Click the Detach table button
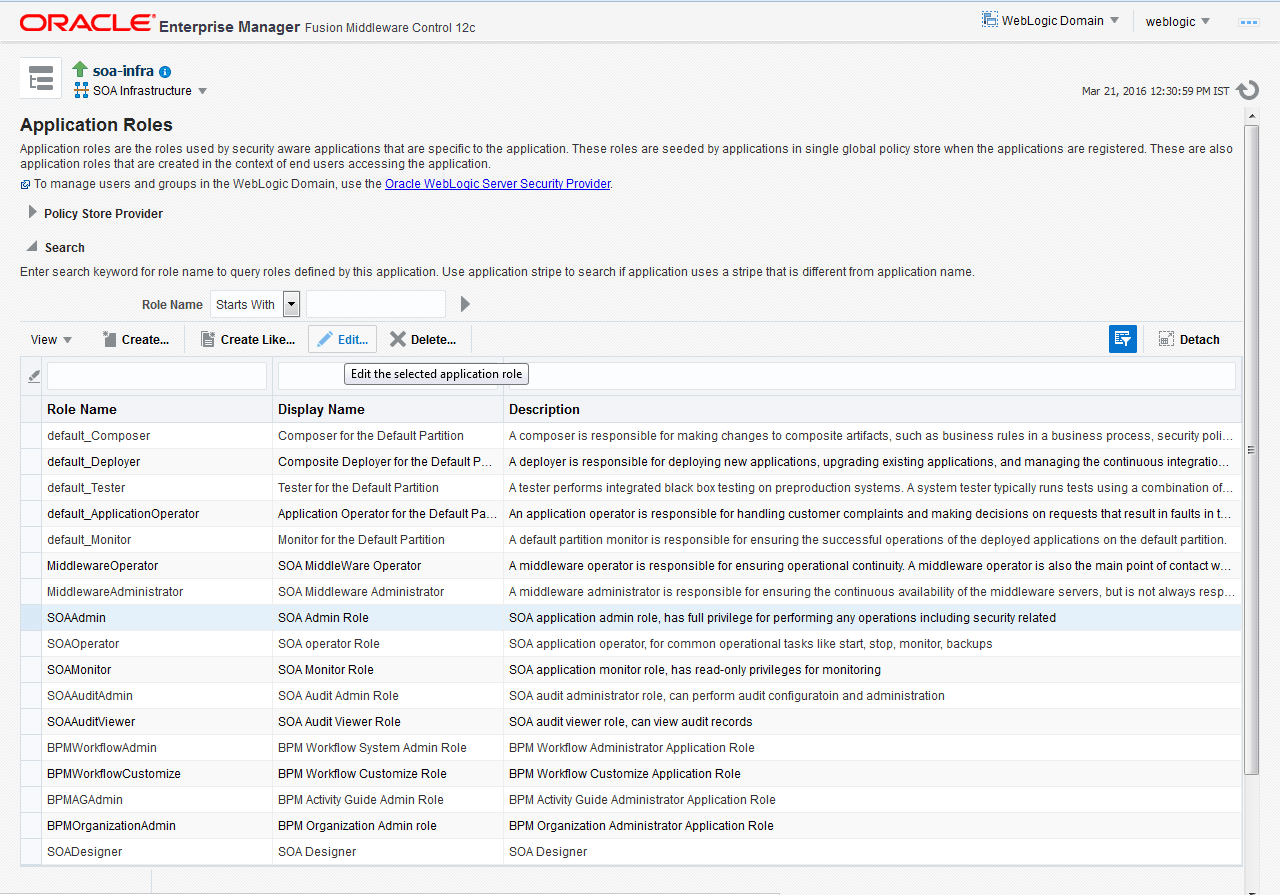The image size is (1280, 895). (x=1189, y=339)
